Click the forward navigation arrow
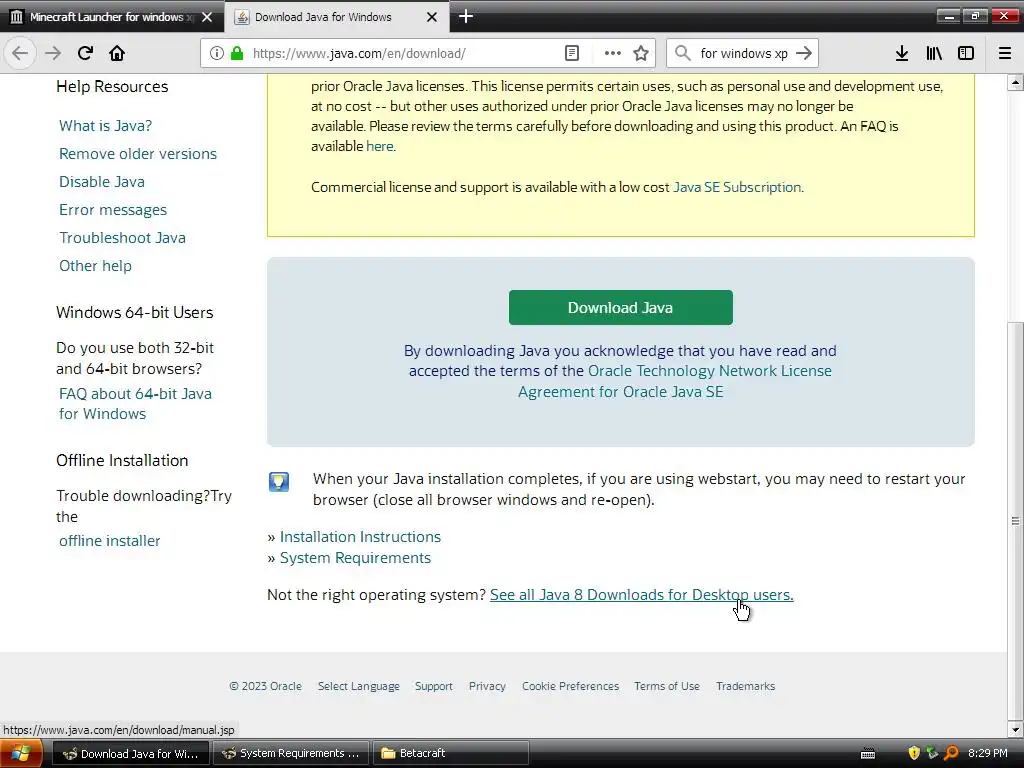This screenshot has width=1024, height=768. click(x=53, y=53)
